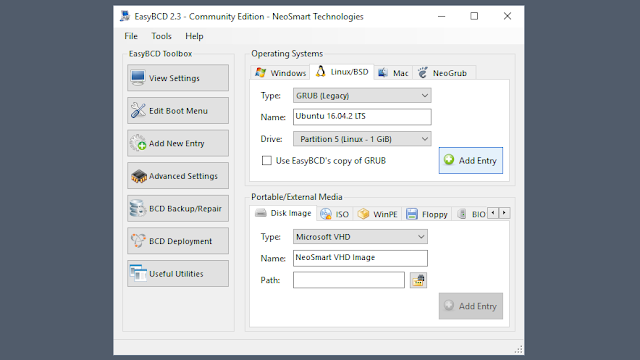Click the gear-plus icon on Add New Entry
This screenshot has width=640, height=360.
click(138, 143)
